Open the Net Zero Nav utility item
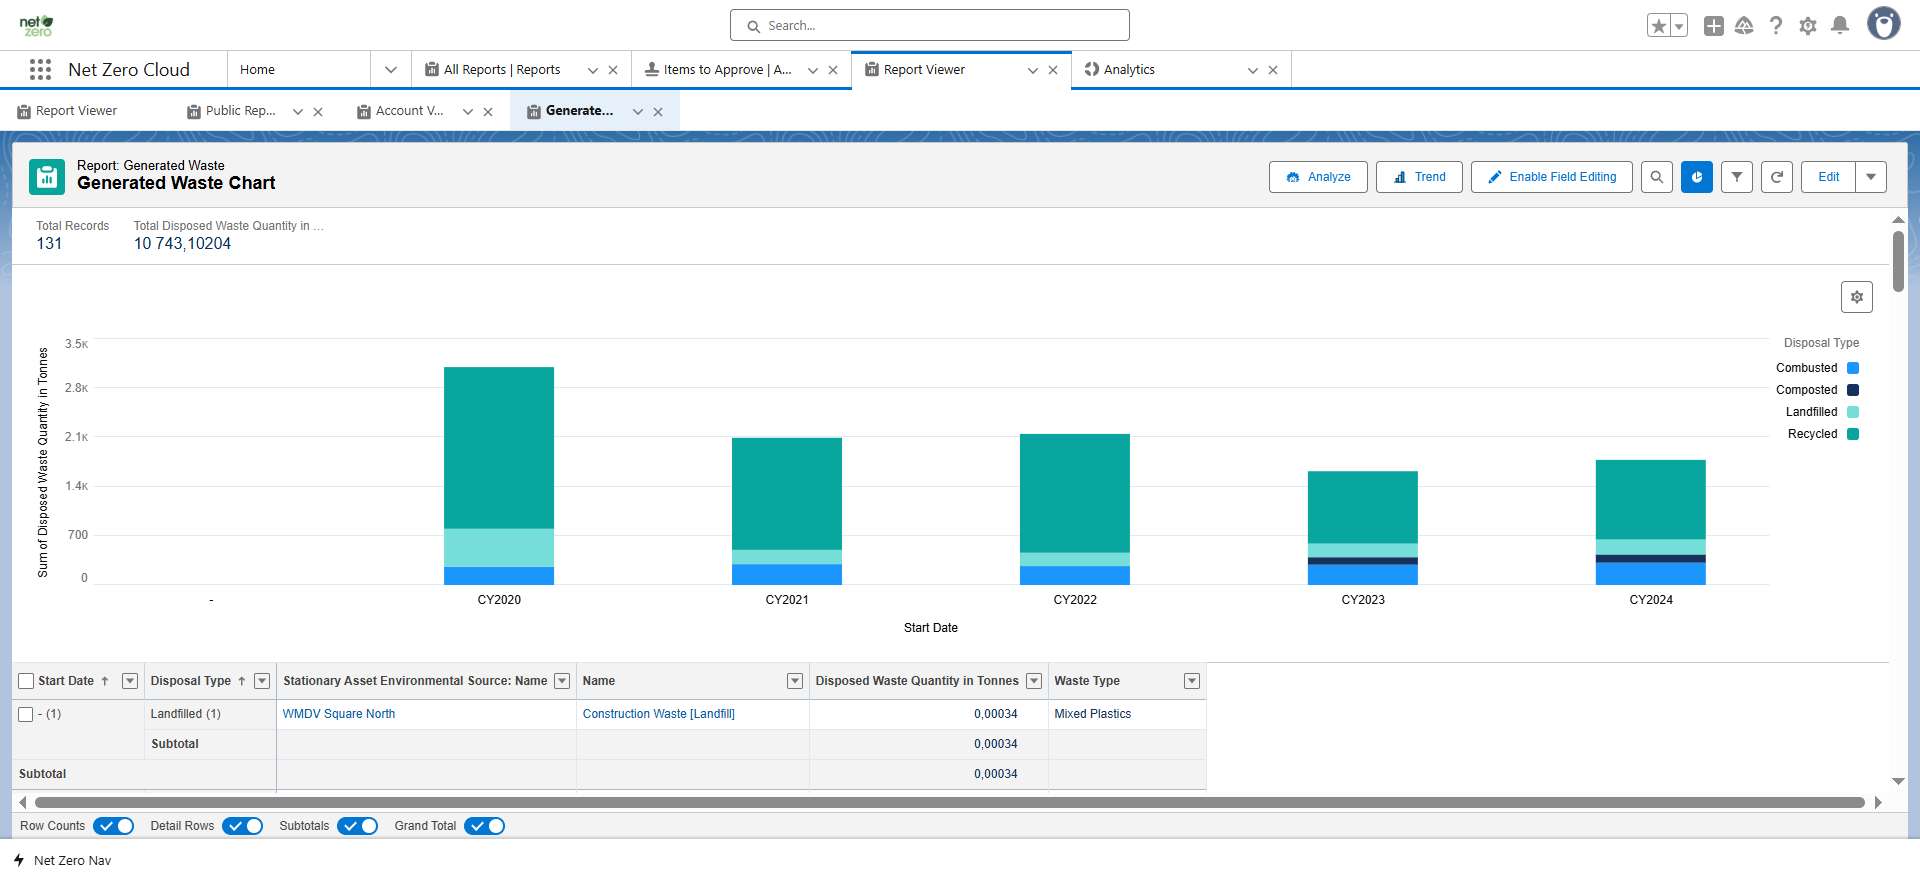The image size is (1920, 877). (x=62, y=860)
